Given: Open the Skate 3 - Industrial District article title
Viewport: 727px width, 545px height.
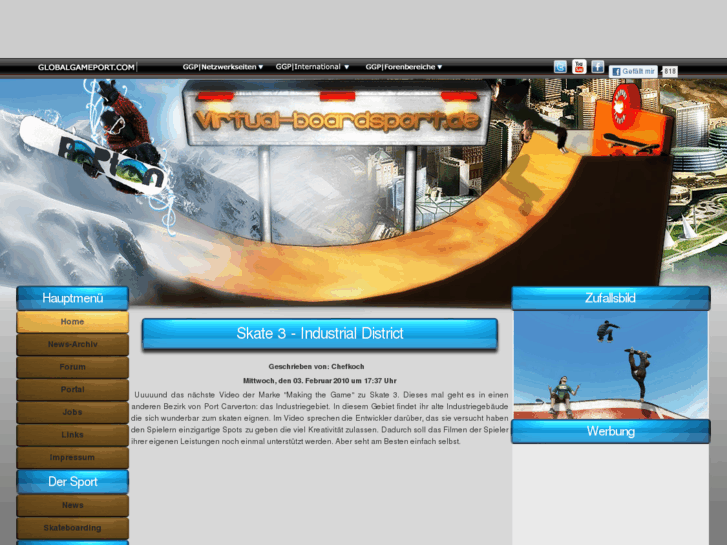Looking at the screenshot, I should click(x=320, y=333).
